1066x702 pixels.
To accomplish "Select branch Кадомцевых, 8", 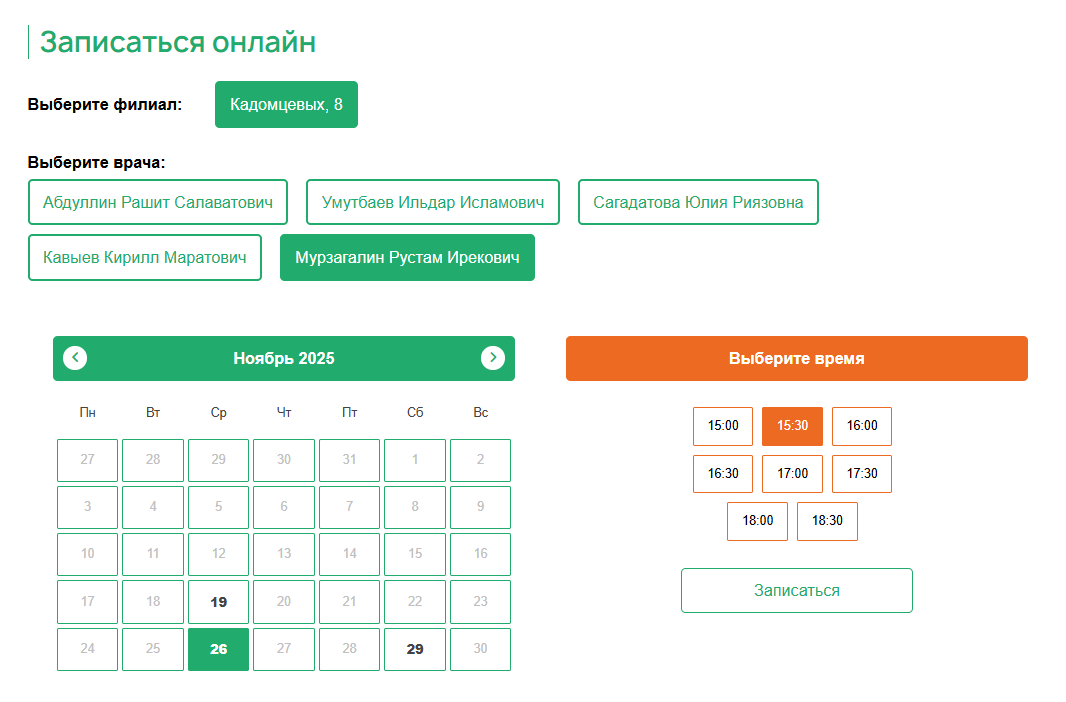I will 286,104.
